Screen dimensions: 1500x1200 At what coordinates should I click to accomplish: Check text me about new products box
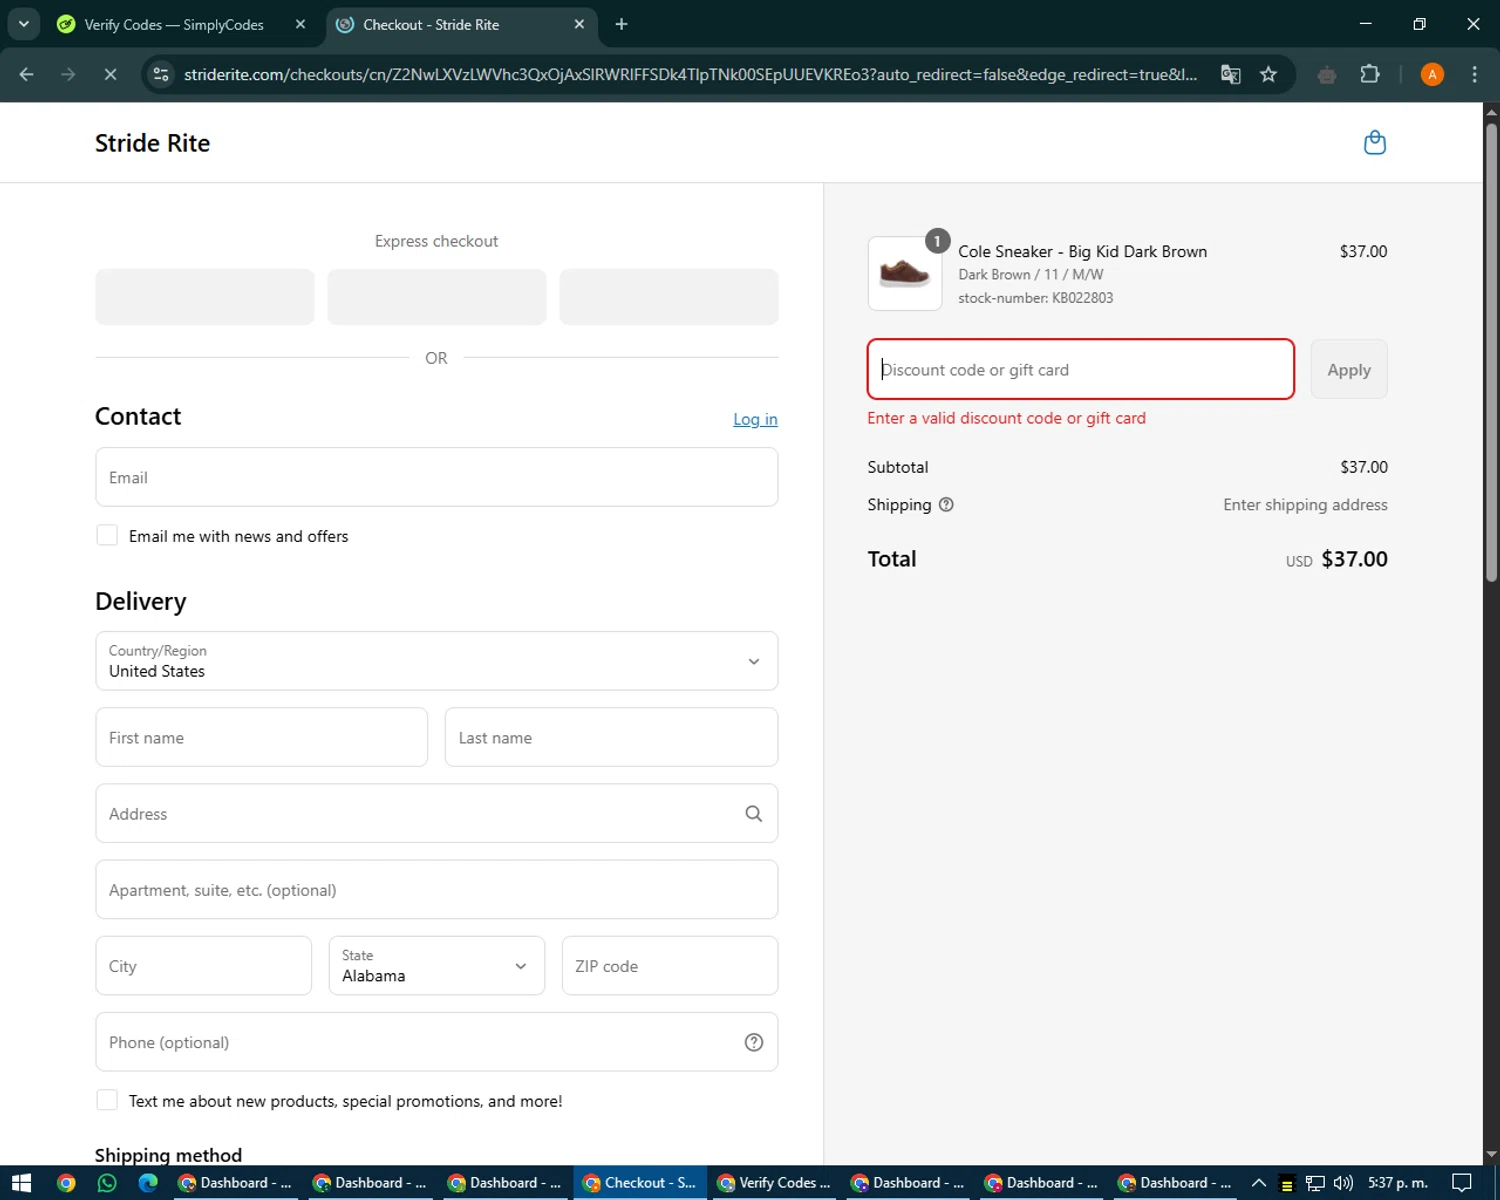click(x=107, y=1101)
